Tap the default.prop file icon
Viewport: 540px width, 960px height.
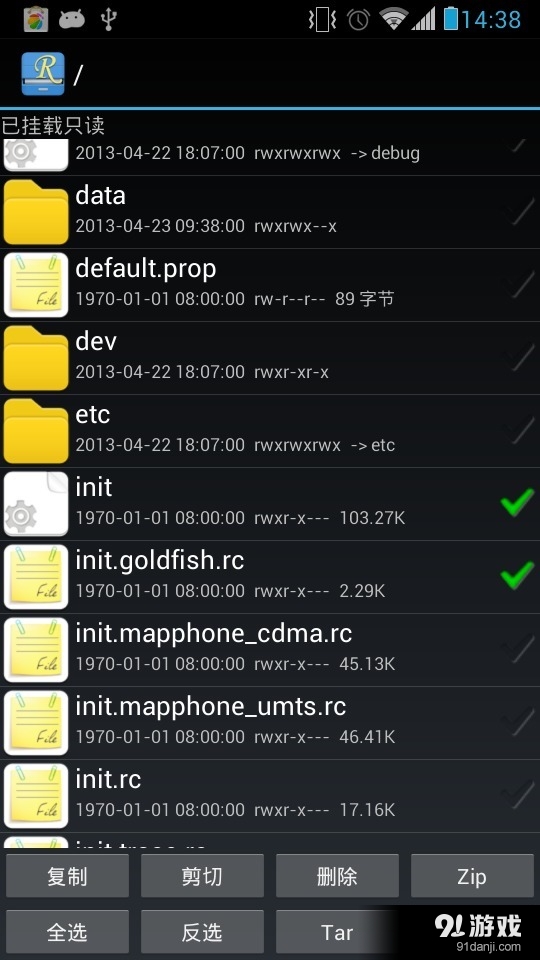(36, 285)
